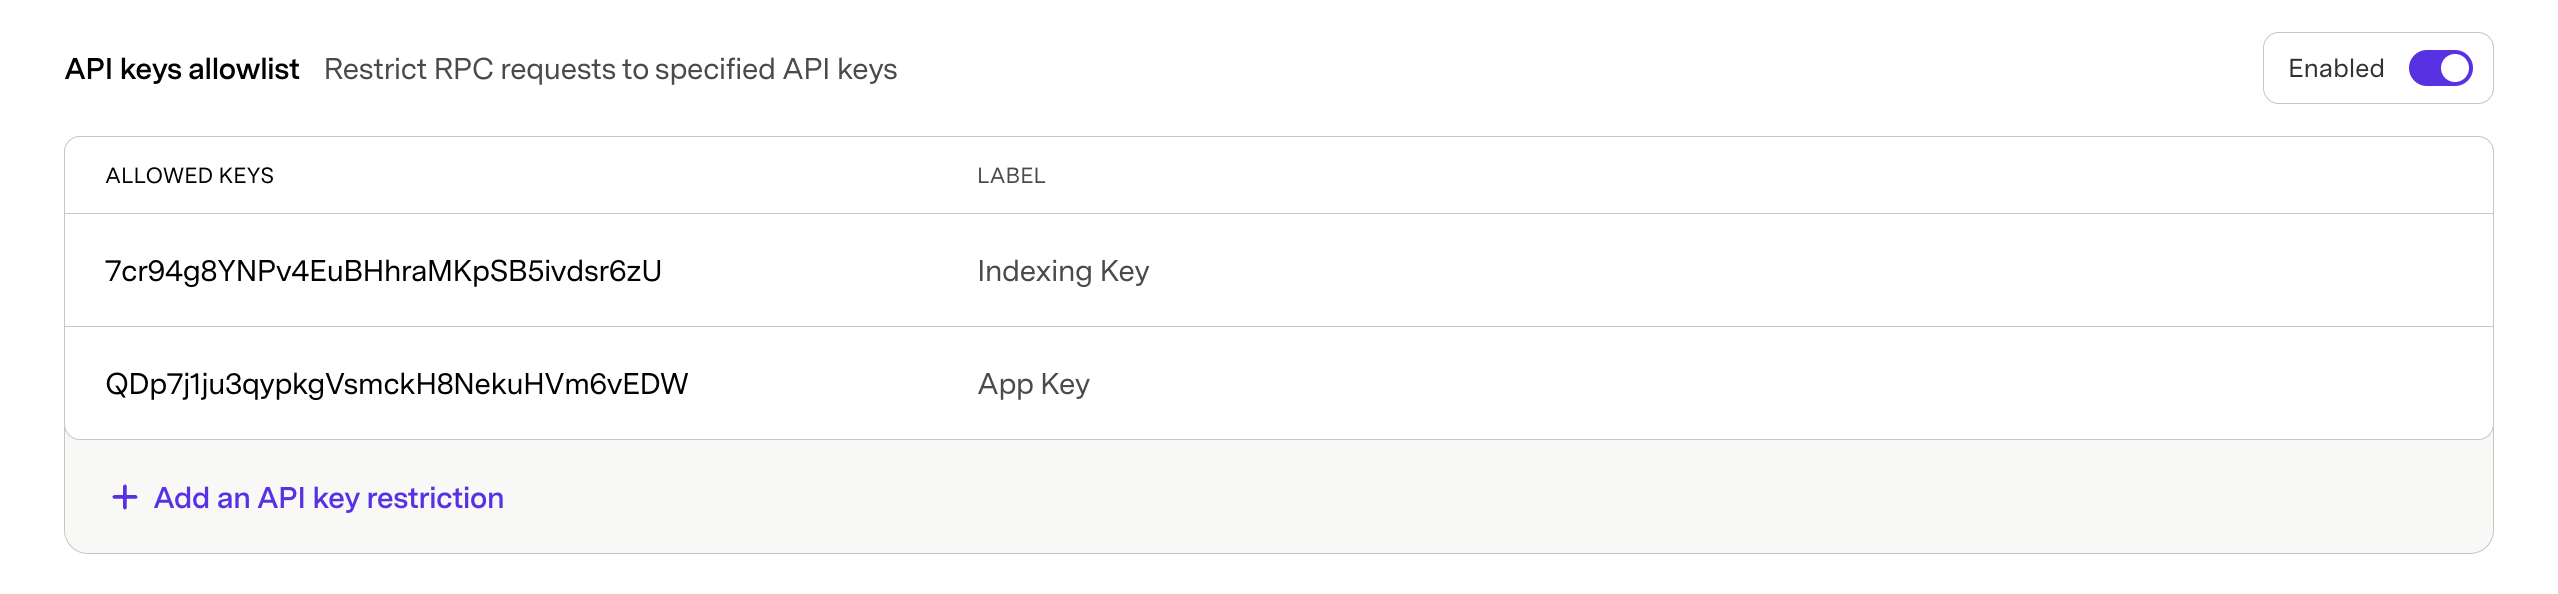Click the LABEL column header

(1011, 175)
